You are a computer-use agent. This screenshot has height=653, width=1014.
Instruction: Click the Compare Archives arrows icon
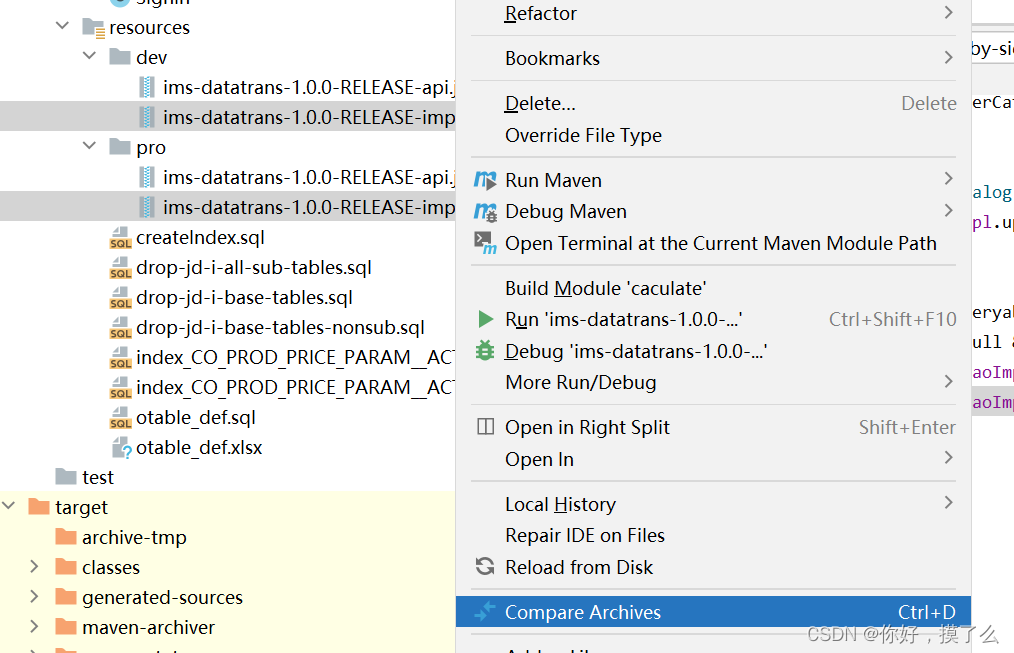coord(485,611)
